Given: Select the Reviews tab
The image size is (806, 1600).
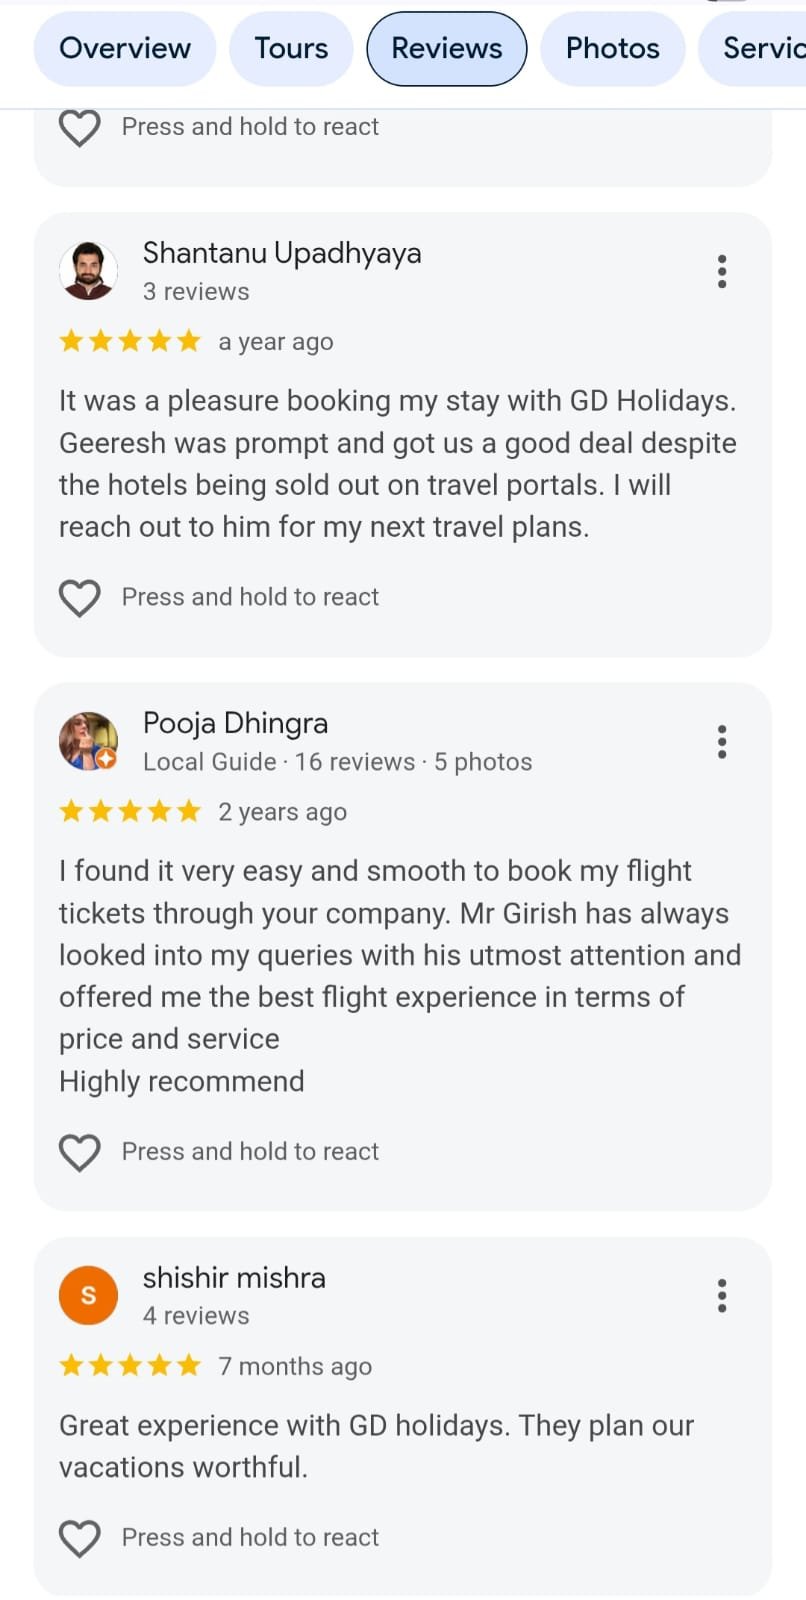Looking at the screenshot, I should [x=447, y=48].
